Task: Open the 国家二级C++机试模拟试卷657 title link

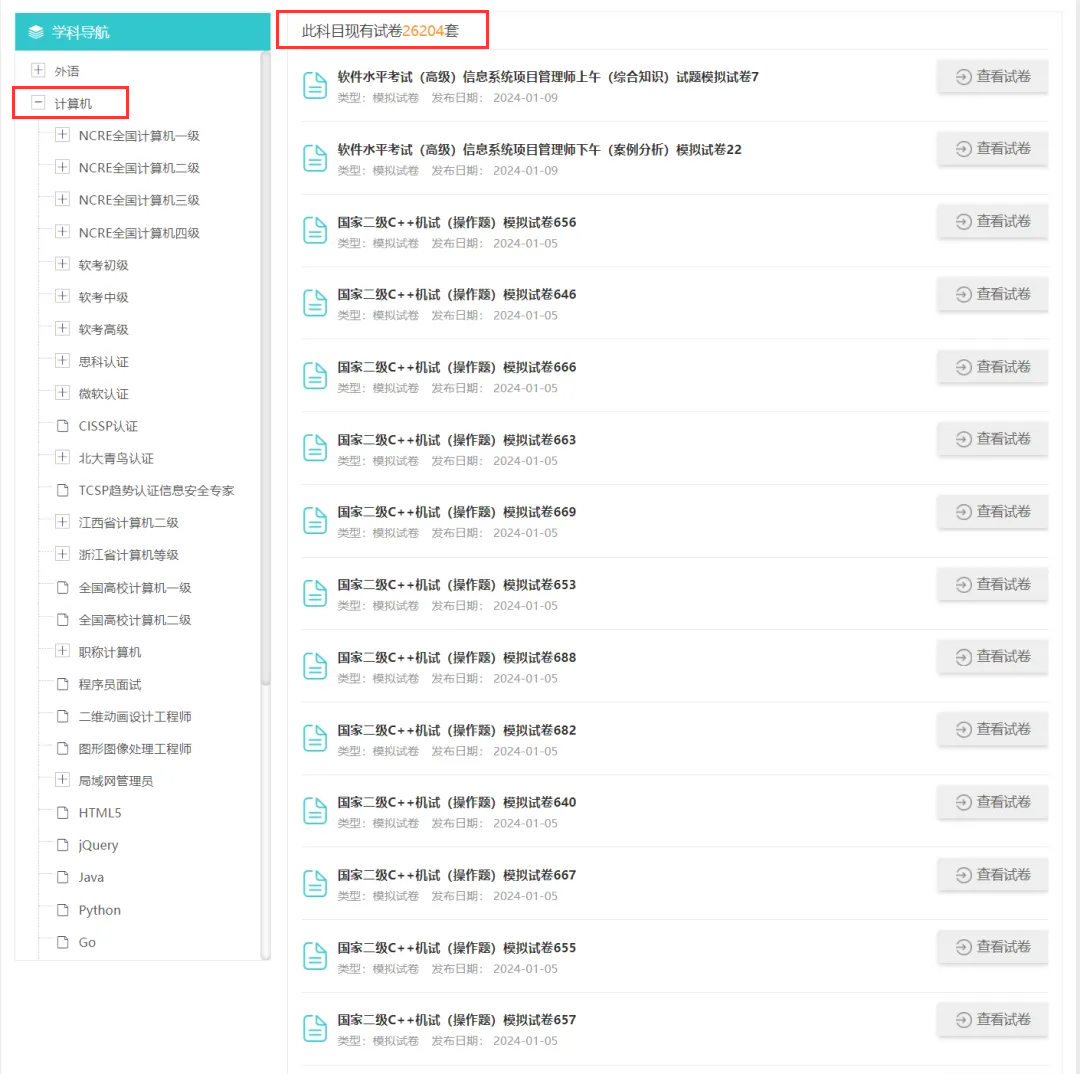Action: [456, 1020]
